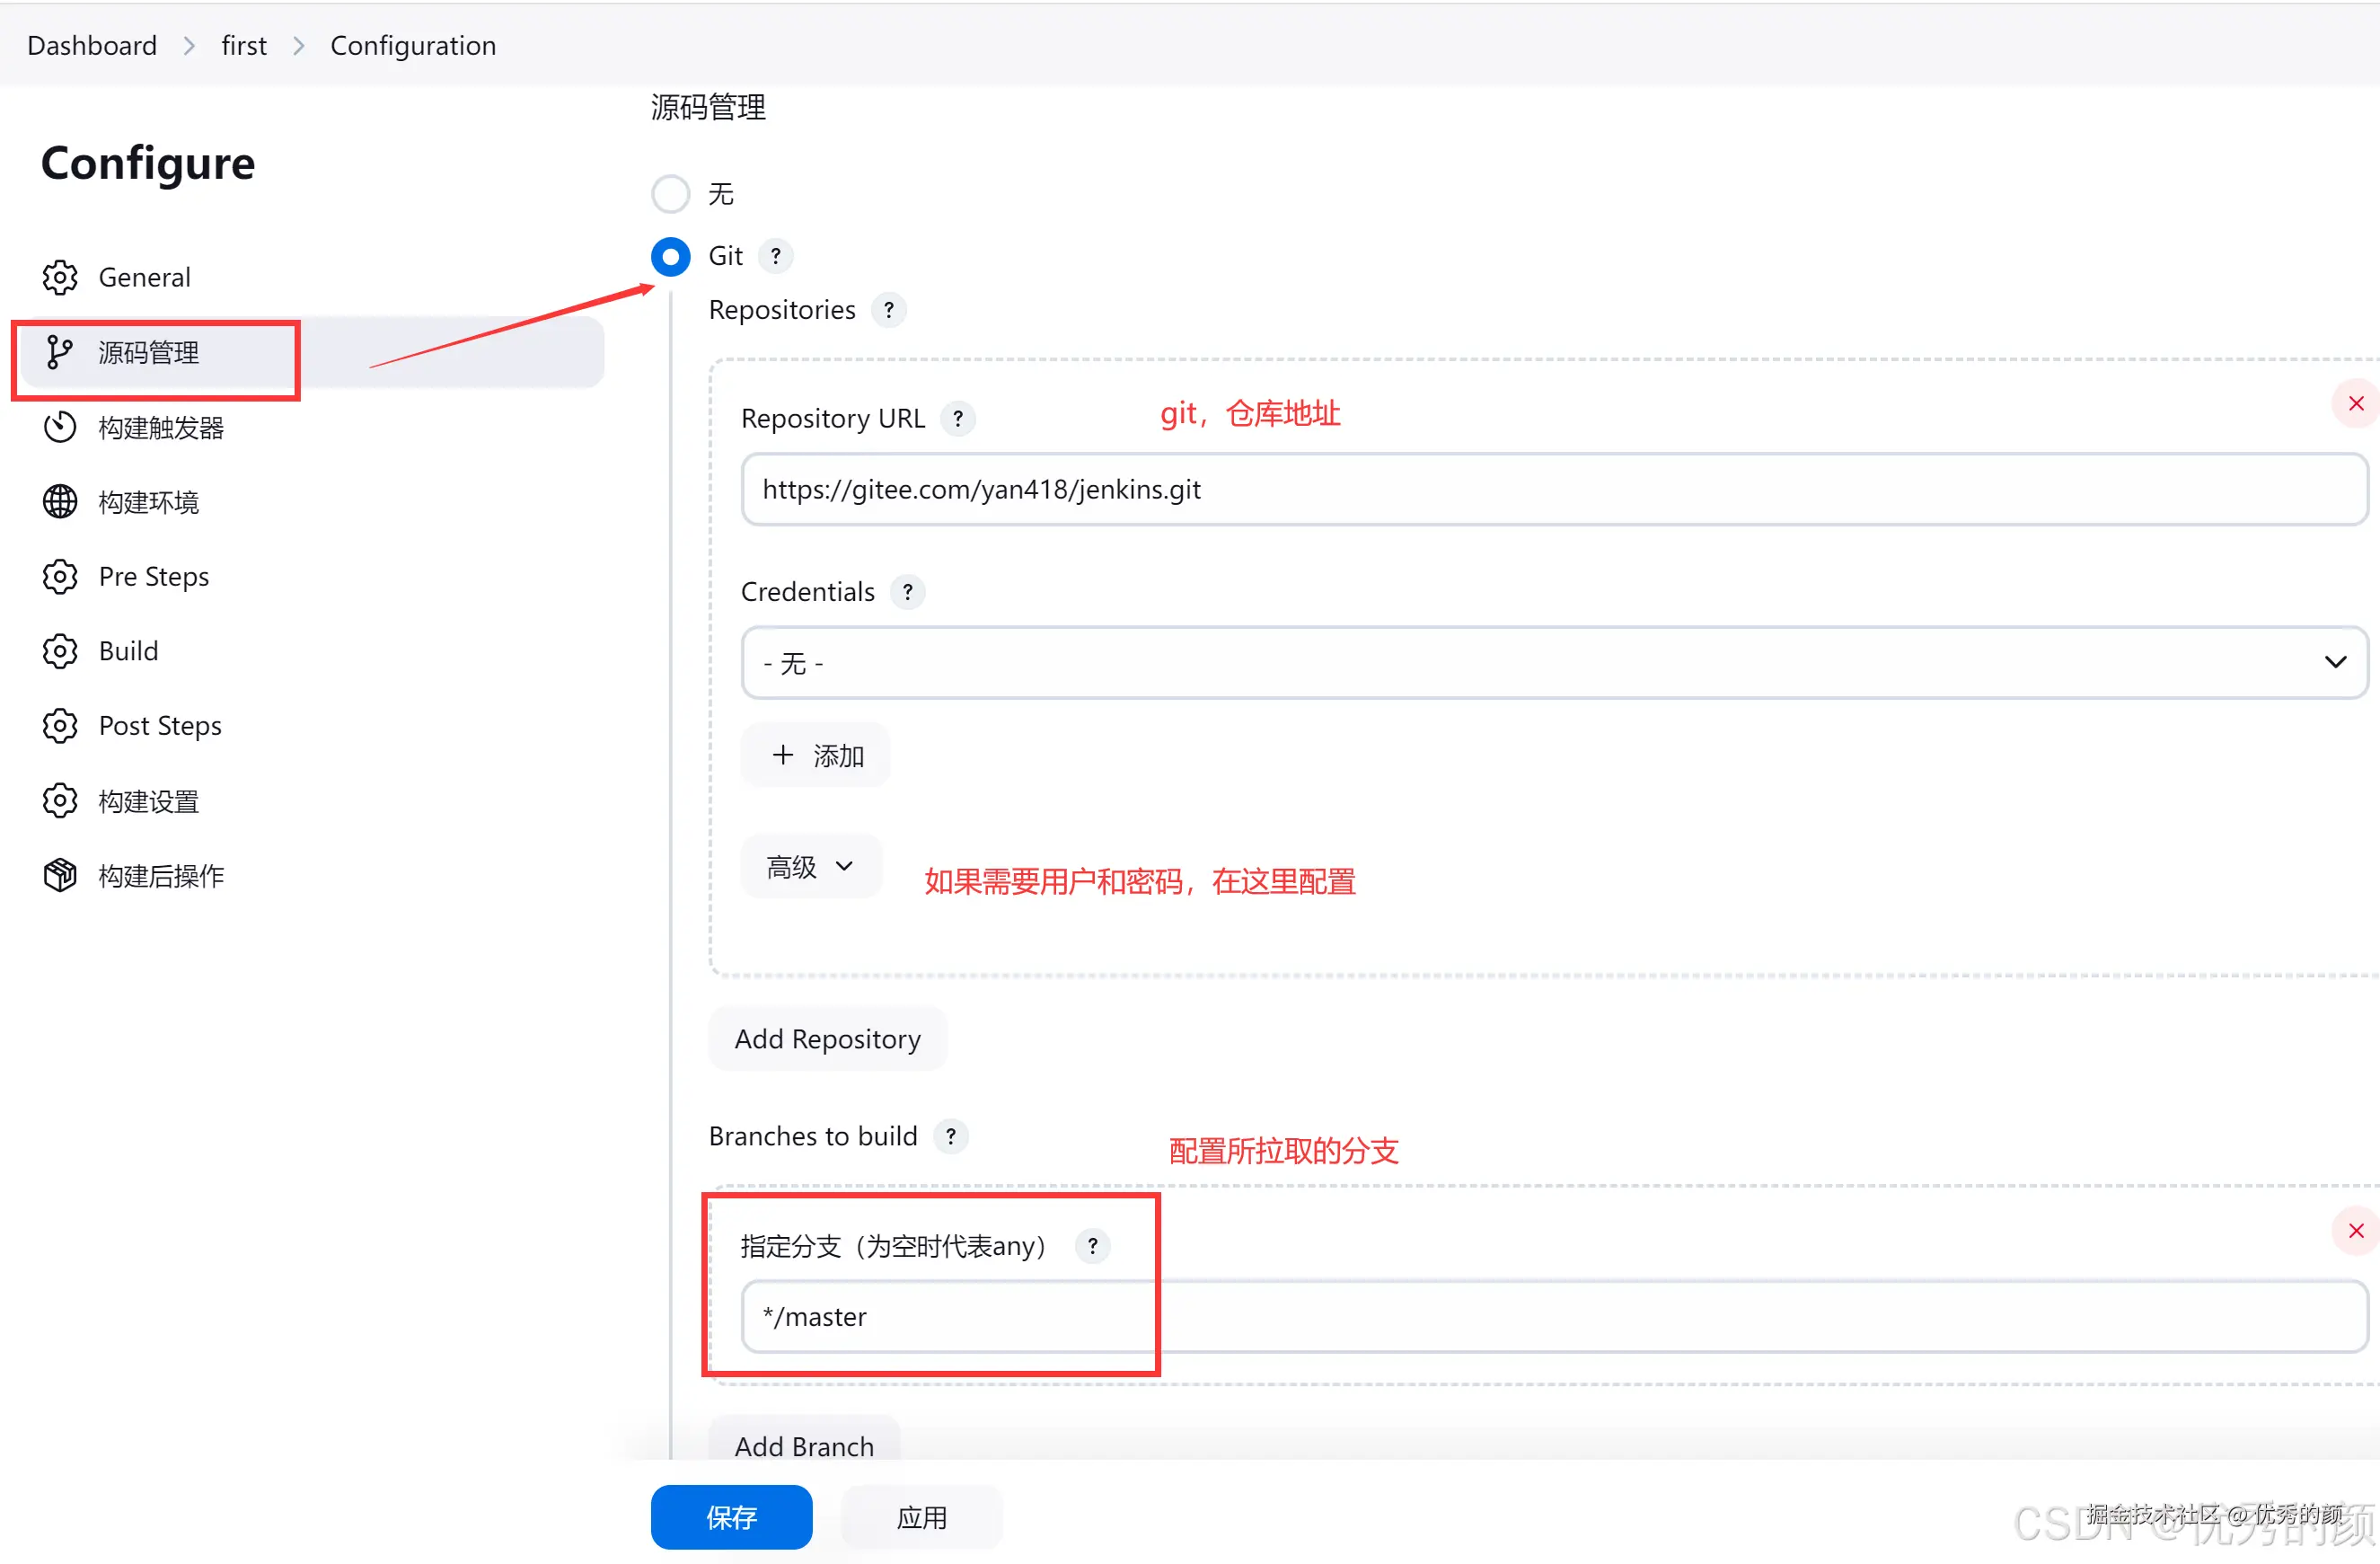Open the 构建后操作 sidebar section
Image resolution: width=2380 pixels, height=1564 pixels.
pyautogui.click(x=160, y=876)
